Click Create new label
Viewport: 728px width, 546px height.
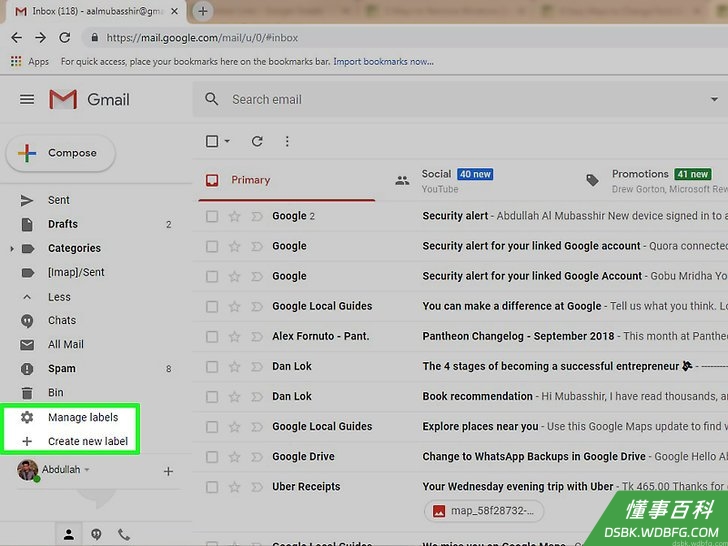pyautogui.click(x=88, y=442)
